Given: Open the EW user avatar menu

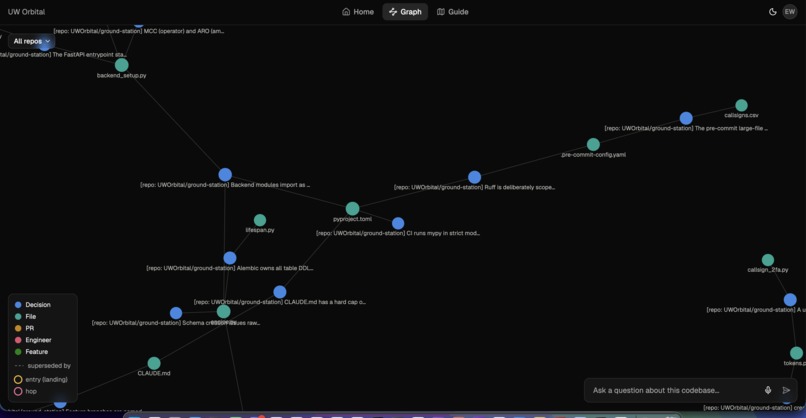Looking at the screenshot, I should [x=790, y=12].
